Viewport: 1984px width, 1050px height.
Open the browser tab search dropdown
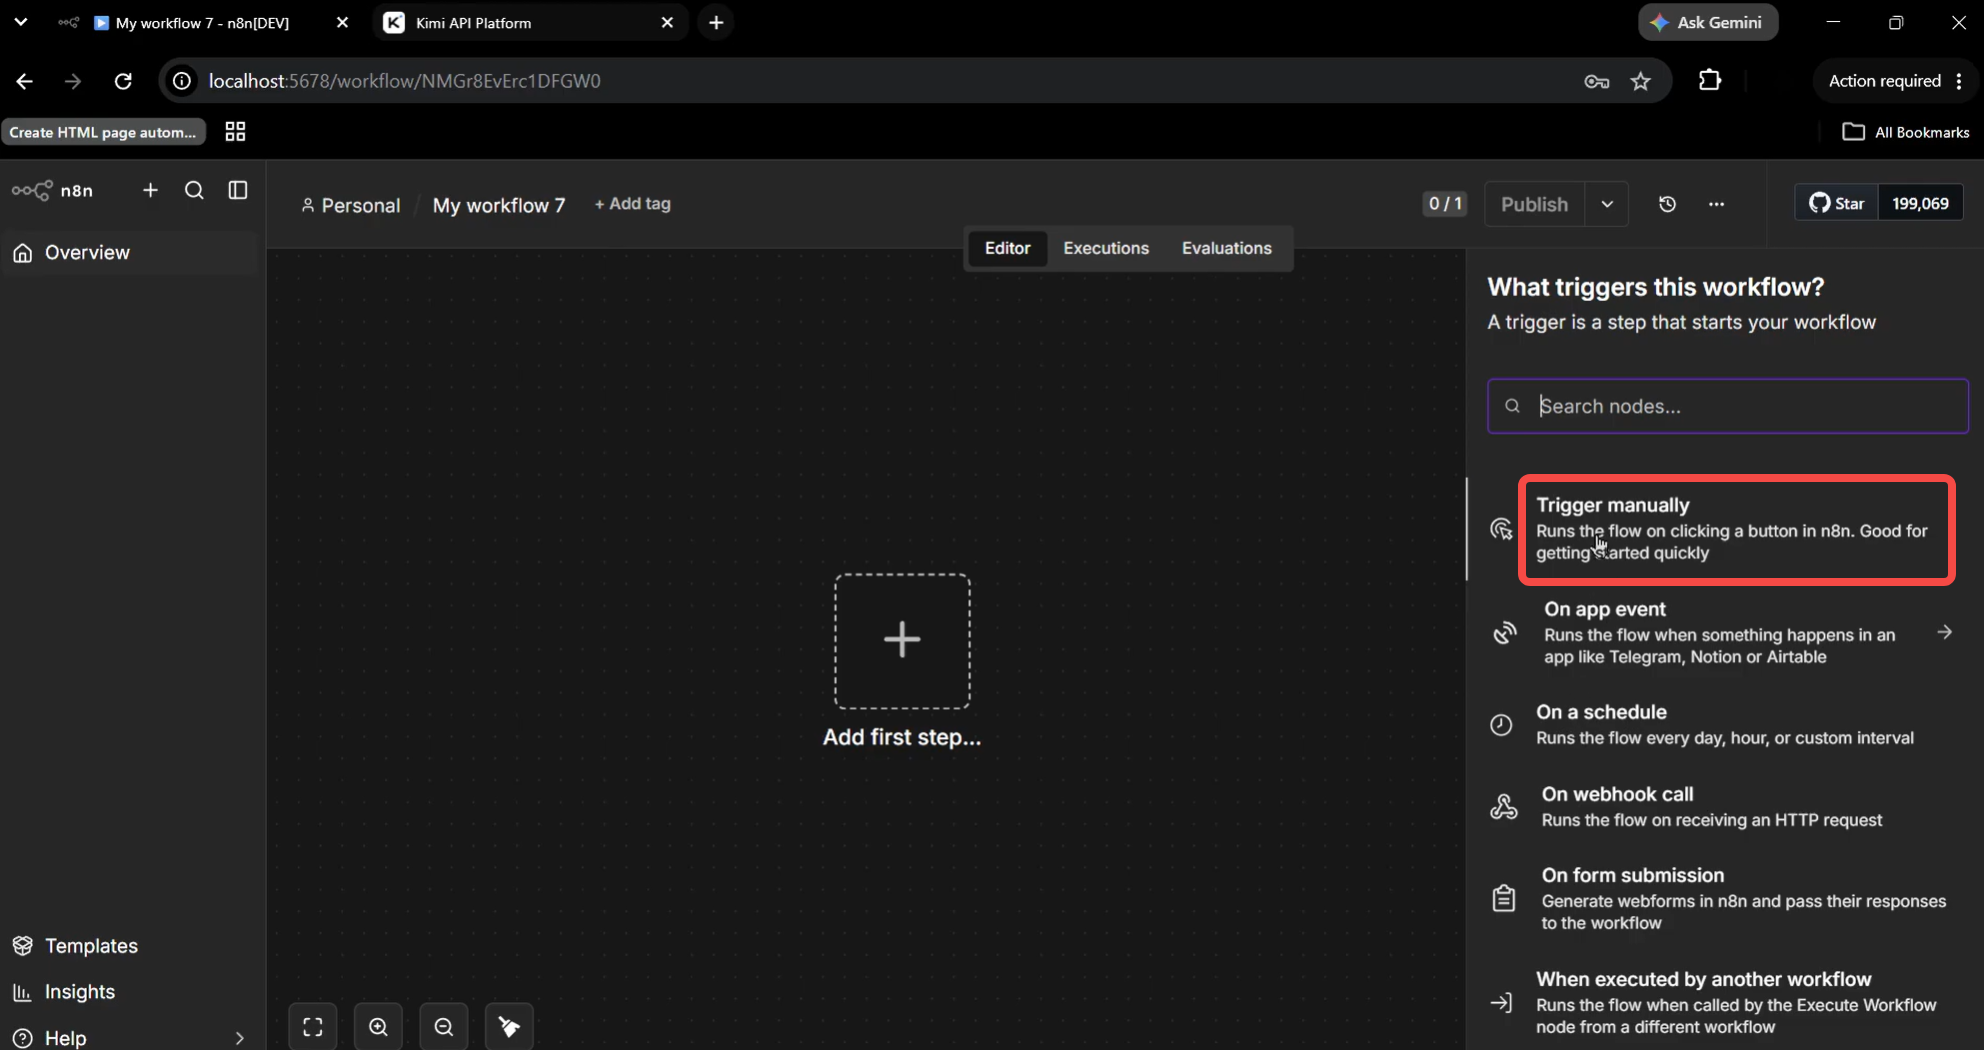pos(20,22)
